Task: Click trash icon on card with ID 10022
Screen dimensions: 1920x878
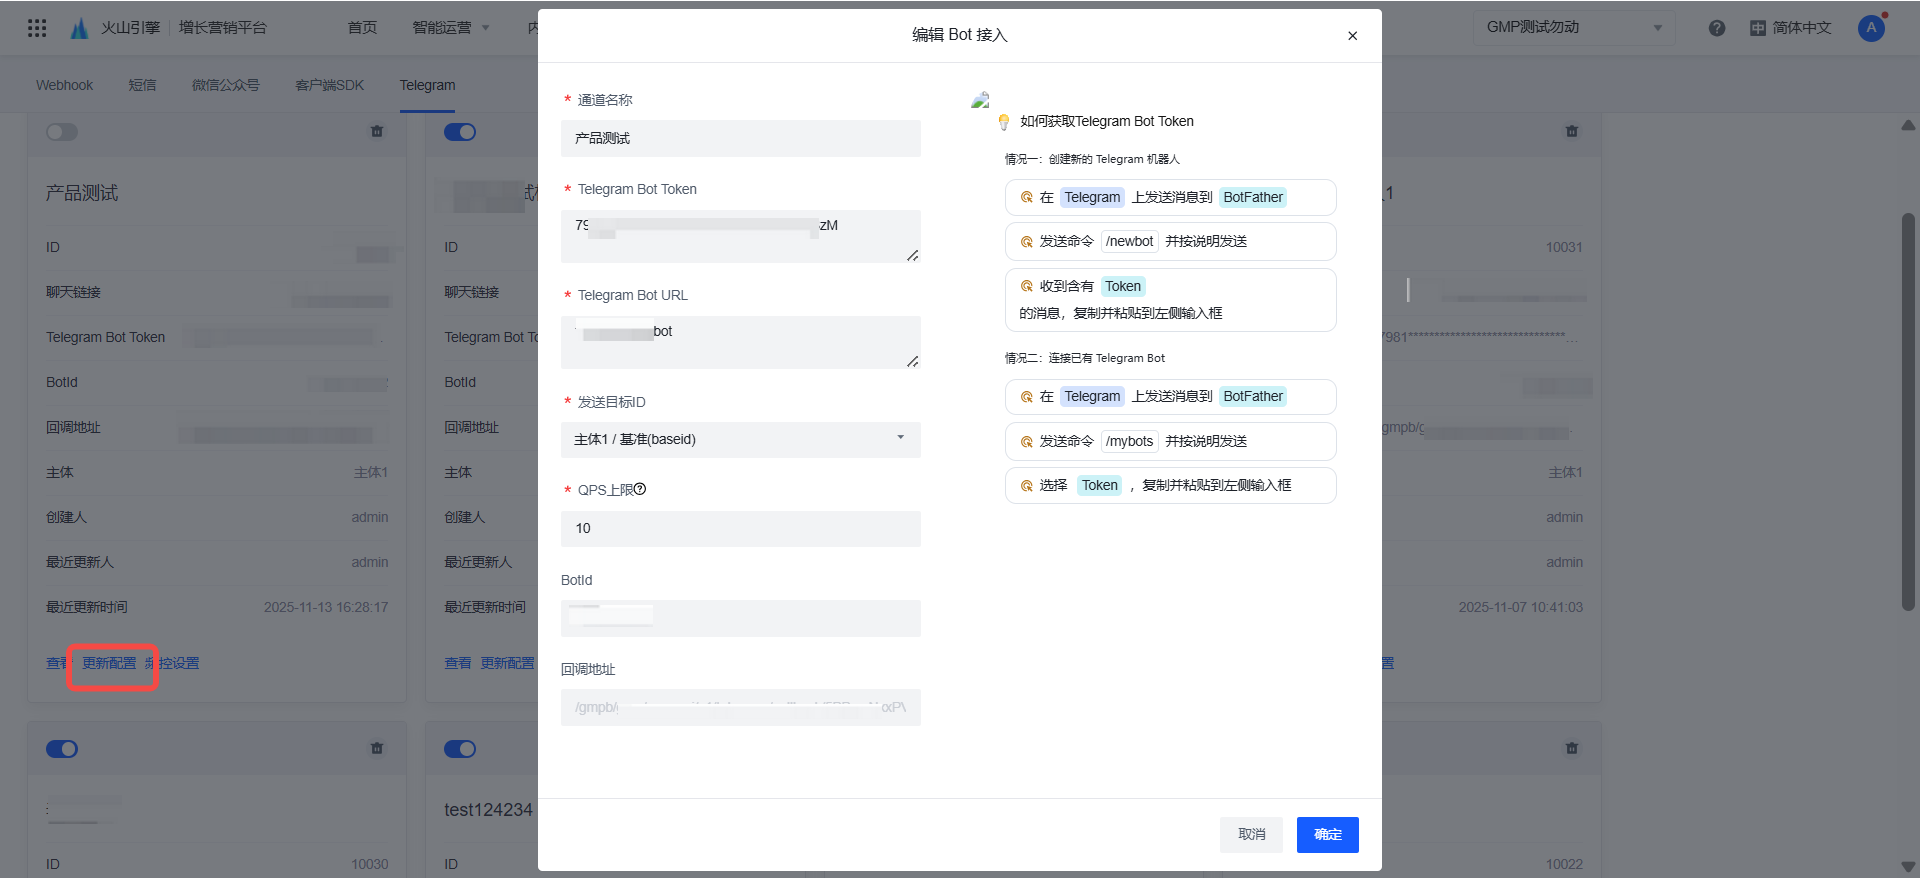Action: (1572, 748)
